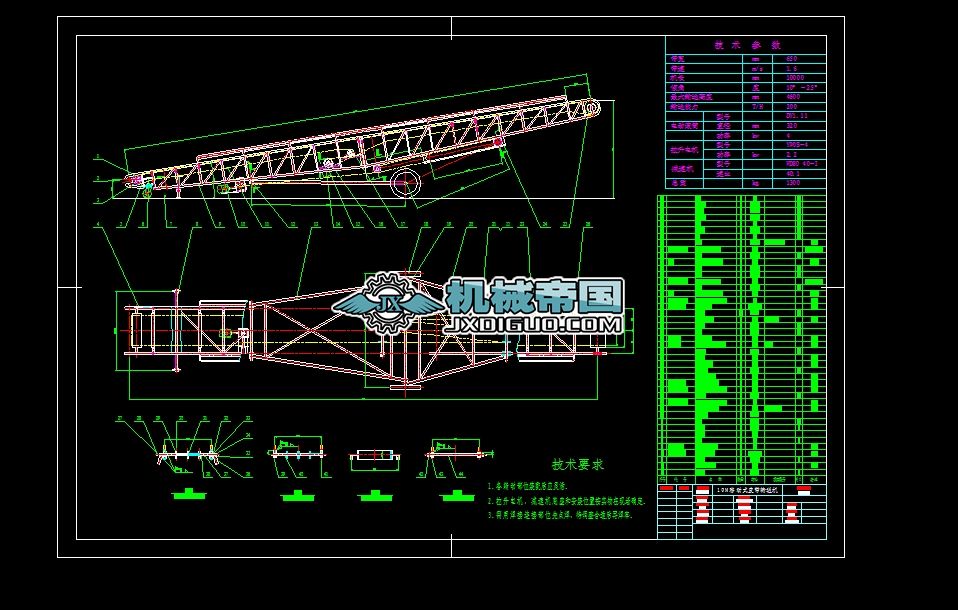Click the T/H unit cell
This screenshot has height=610, width=958.
pyautogui.click(x=758, y=106)
